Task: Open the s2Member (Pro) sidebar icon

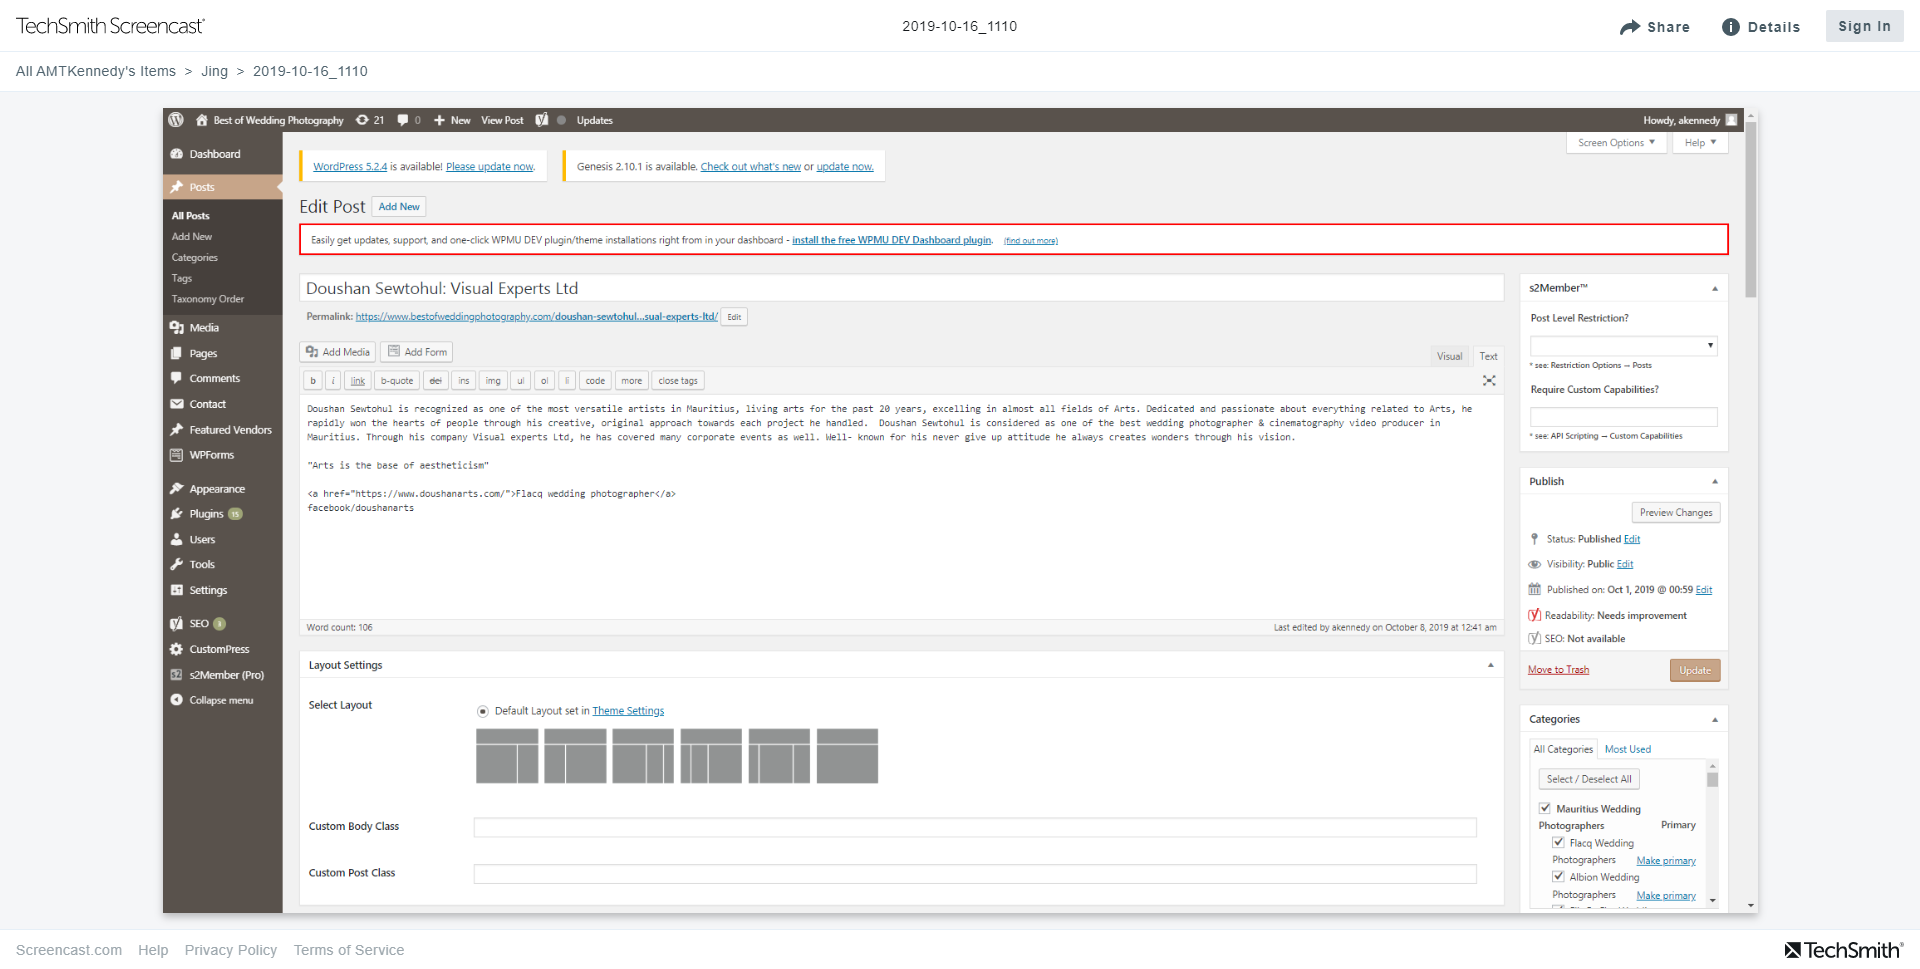Action: click(176, 675)
